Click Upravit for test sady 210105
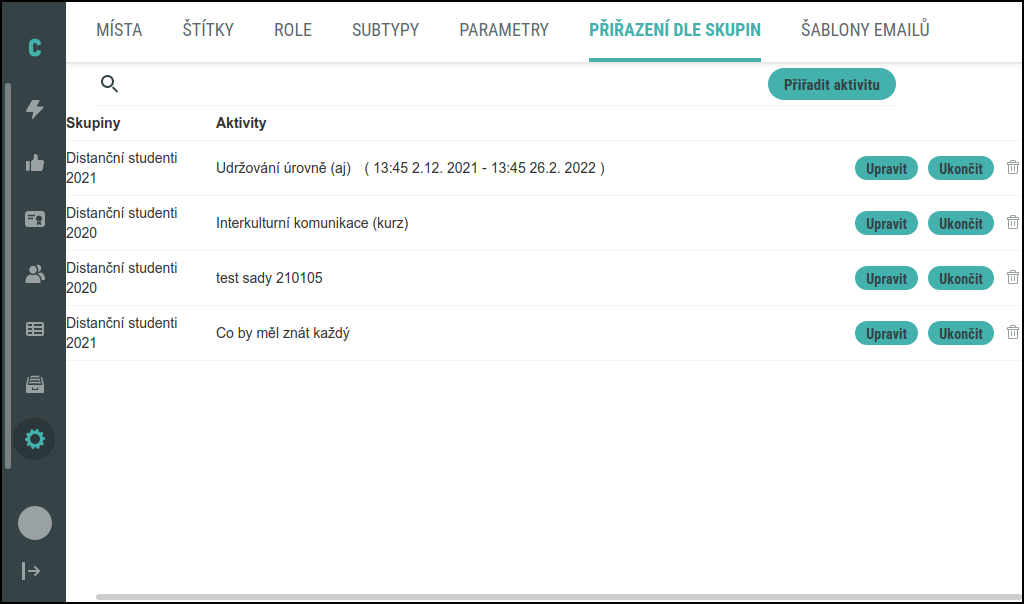This screenshot has width=1024, height=604. [x=886, y=278]
